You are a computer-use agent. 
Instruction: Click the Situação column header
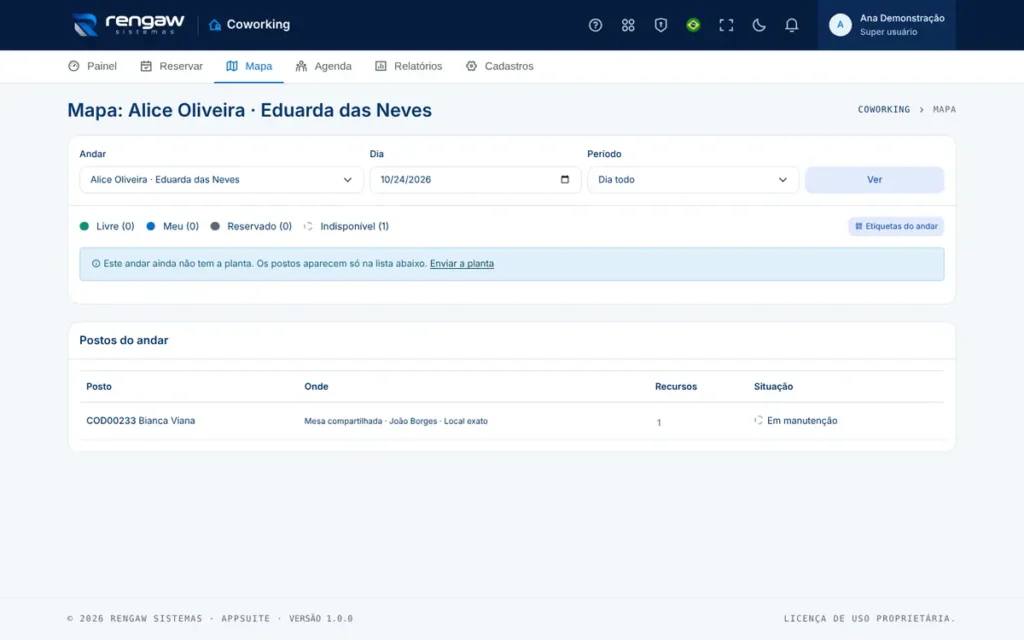click(773, 387)
